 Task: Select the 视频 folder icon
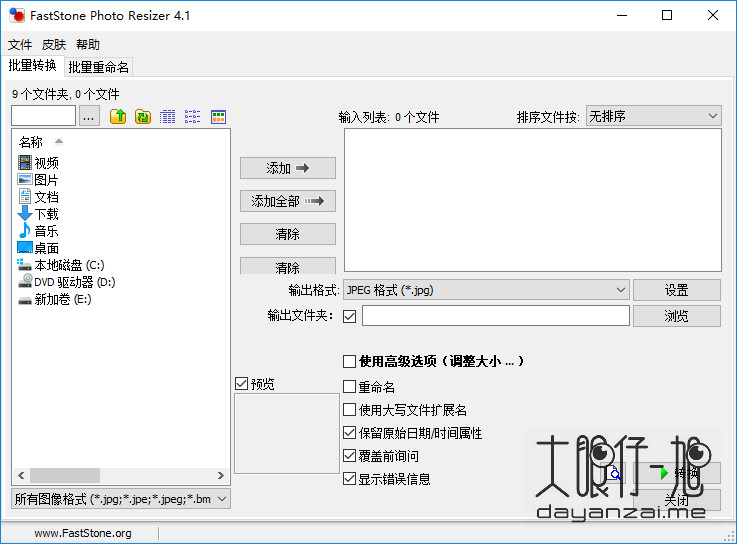(25, 162)
